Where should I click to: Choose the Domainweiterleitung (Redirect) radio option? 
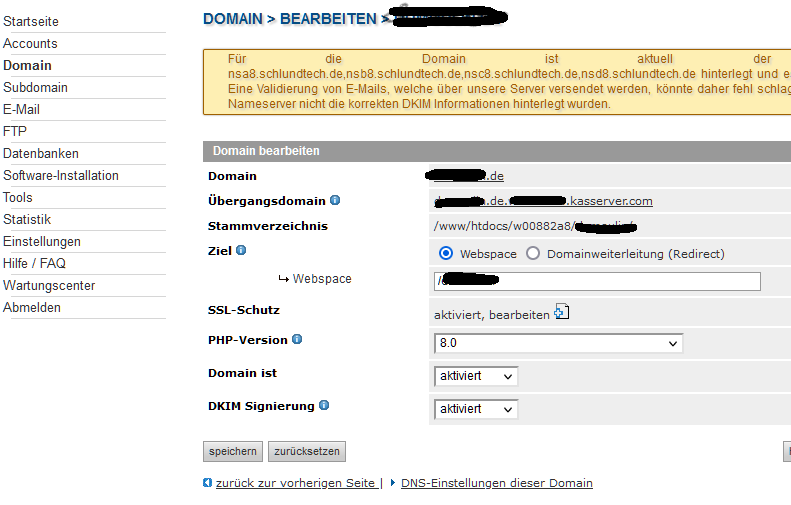[x=533, y=253]
